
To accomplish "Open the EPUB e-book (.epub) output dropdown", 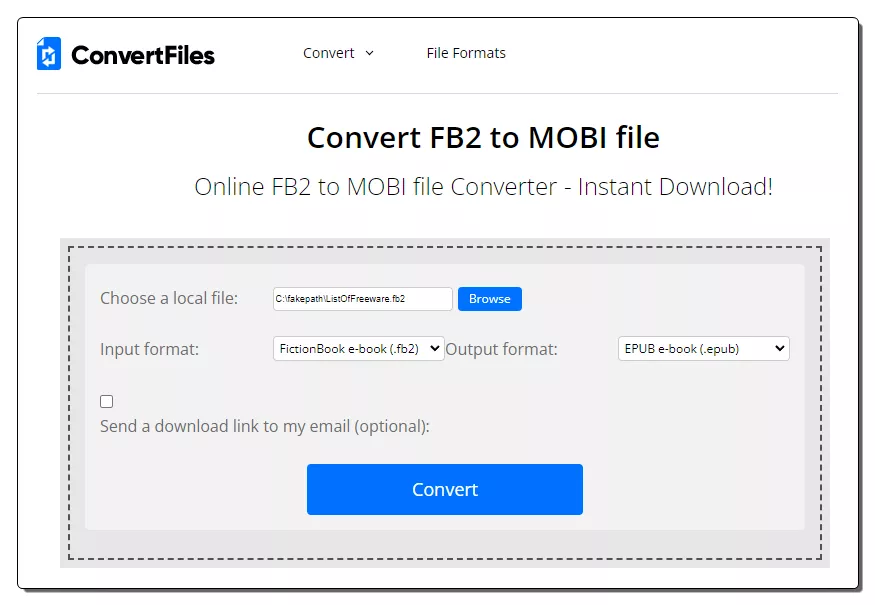I will 704,349.
